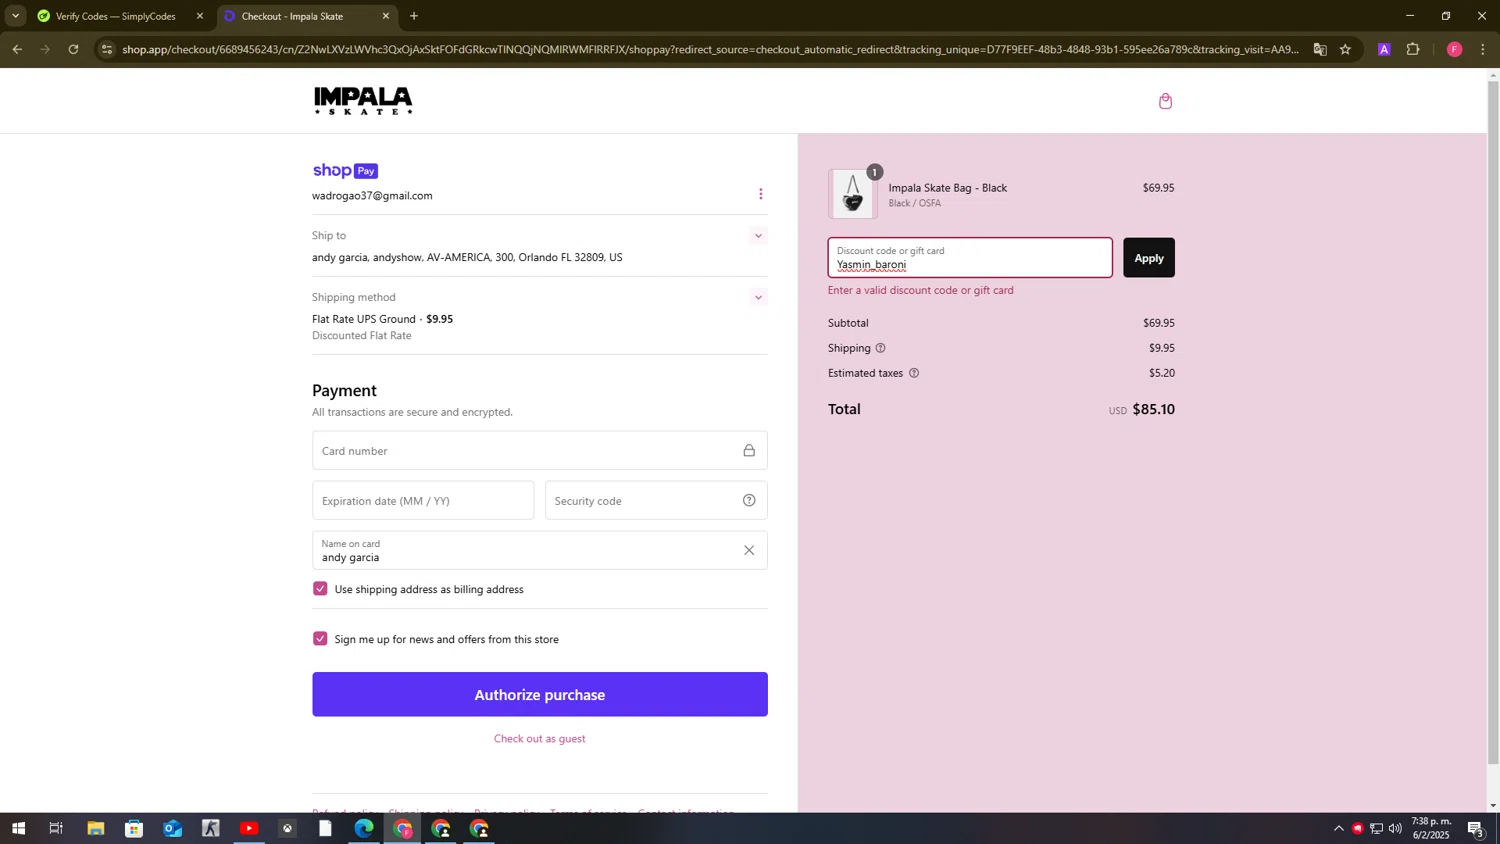Click card number lock icon

click(749, 450)
